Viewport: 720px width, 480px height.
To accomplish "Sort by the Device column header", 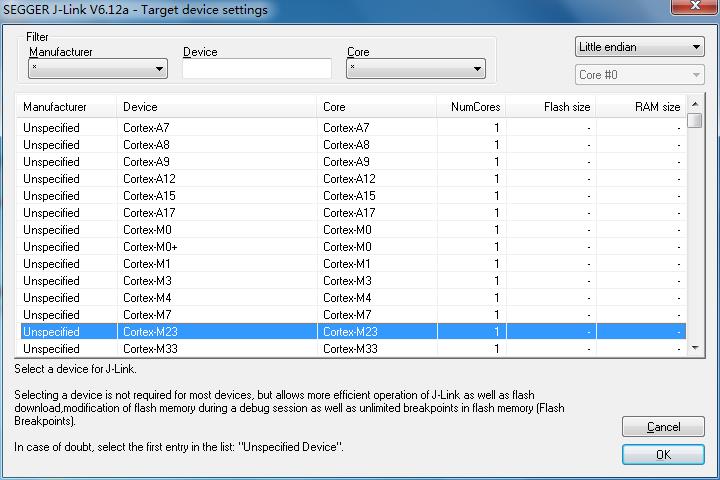I will click(x=217, y=107).
